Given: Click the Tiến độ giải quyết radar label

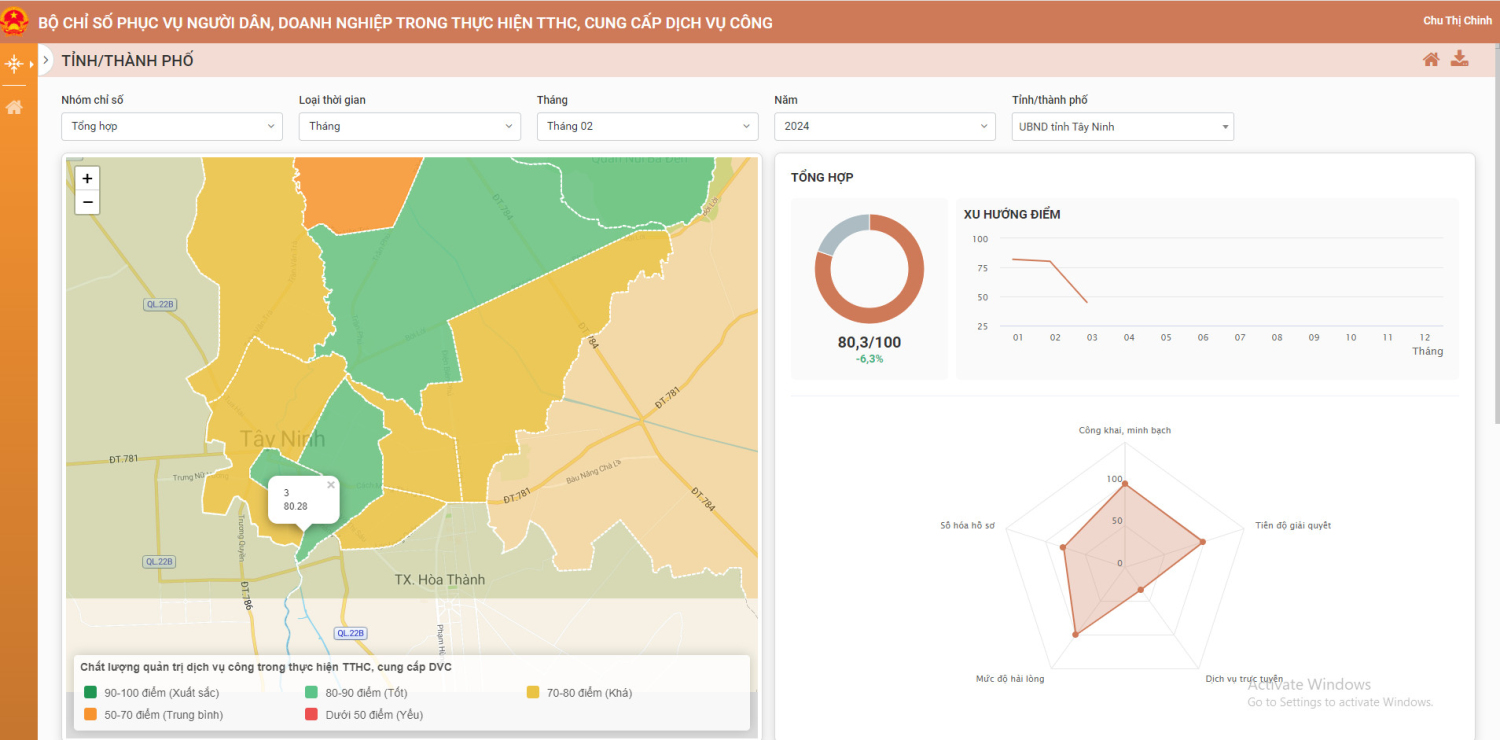Looking at the screenshot, I should coord(1293,525).
